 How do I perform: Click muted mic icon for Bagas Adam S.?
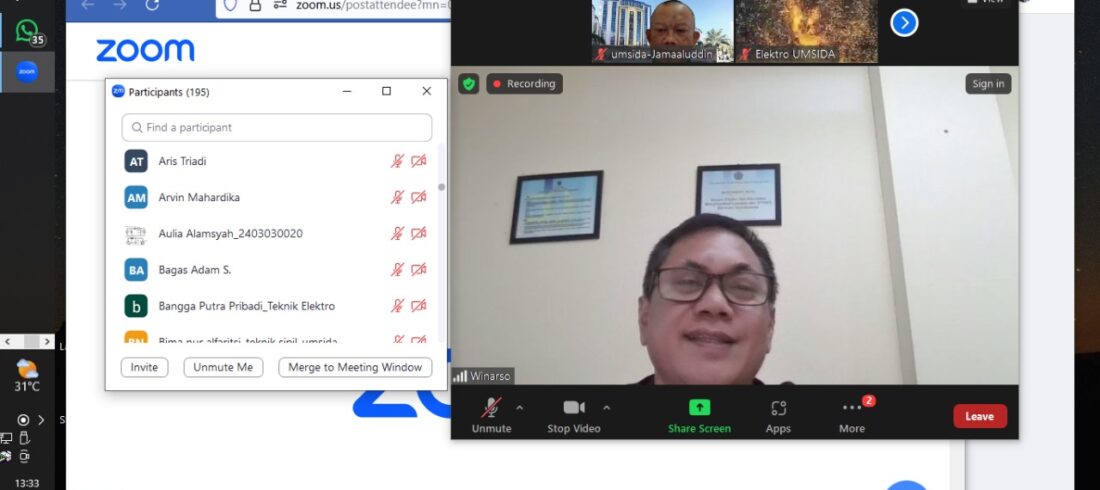398,270
